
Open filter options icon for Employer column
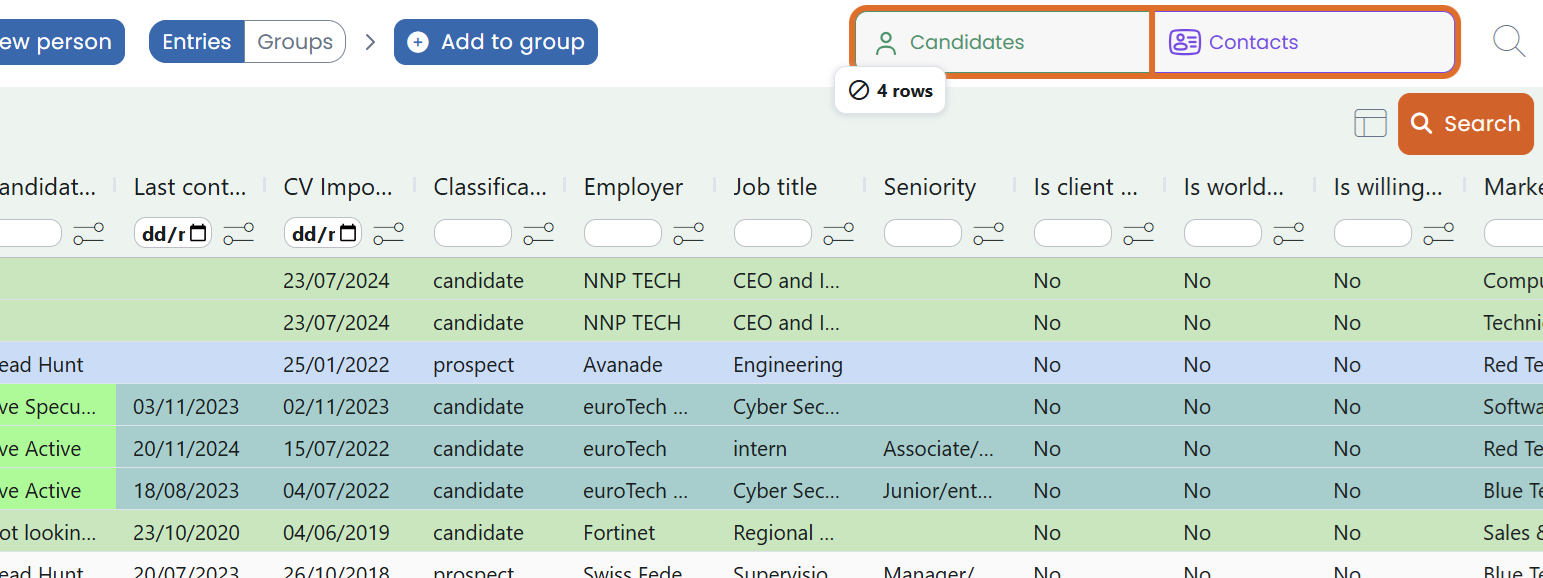coord(688,234)
